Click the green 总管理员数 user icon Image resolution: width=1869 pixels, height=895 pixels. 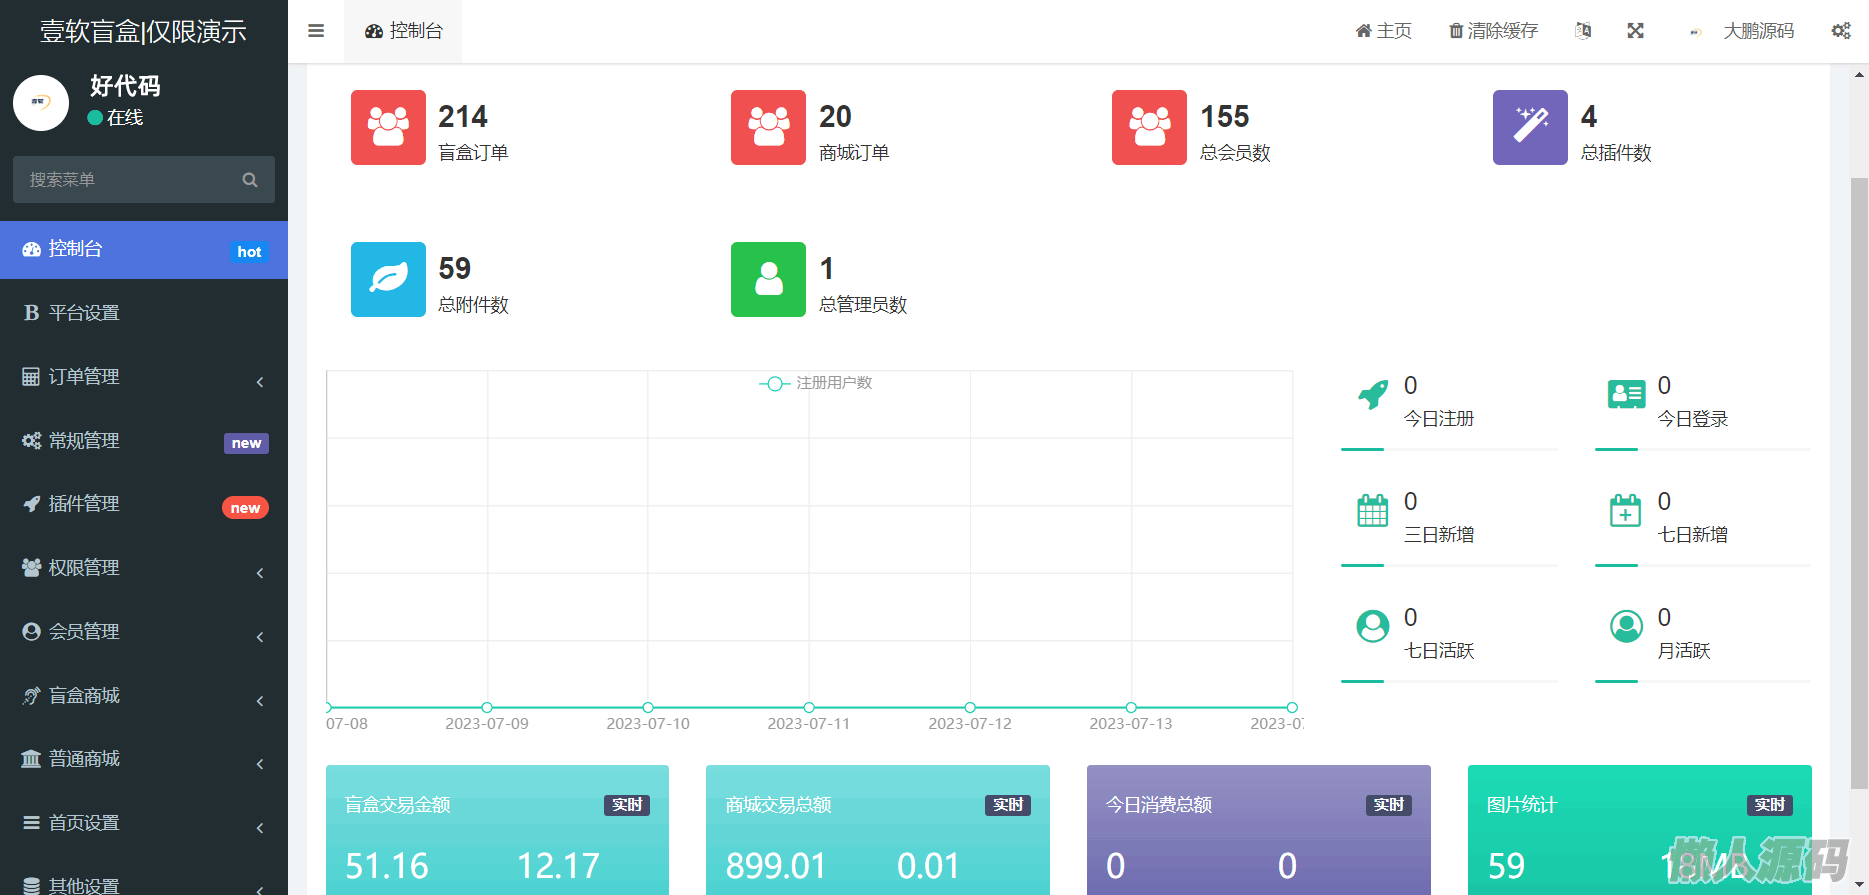pos(768,279)
